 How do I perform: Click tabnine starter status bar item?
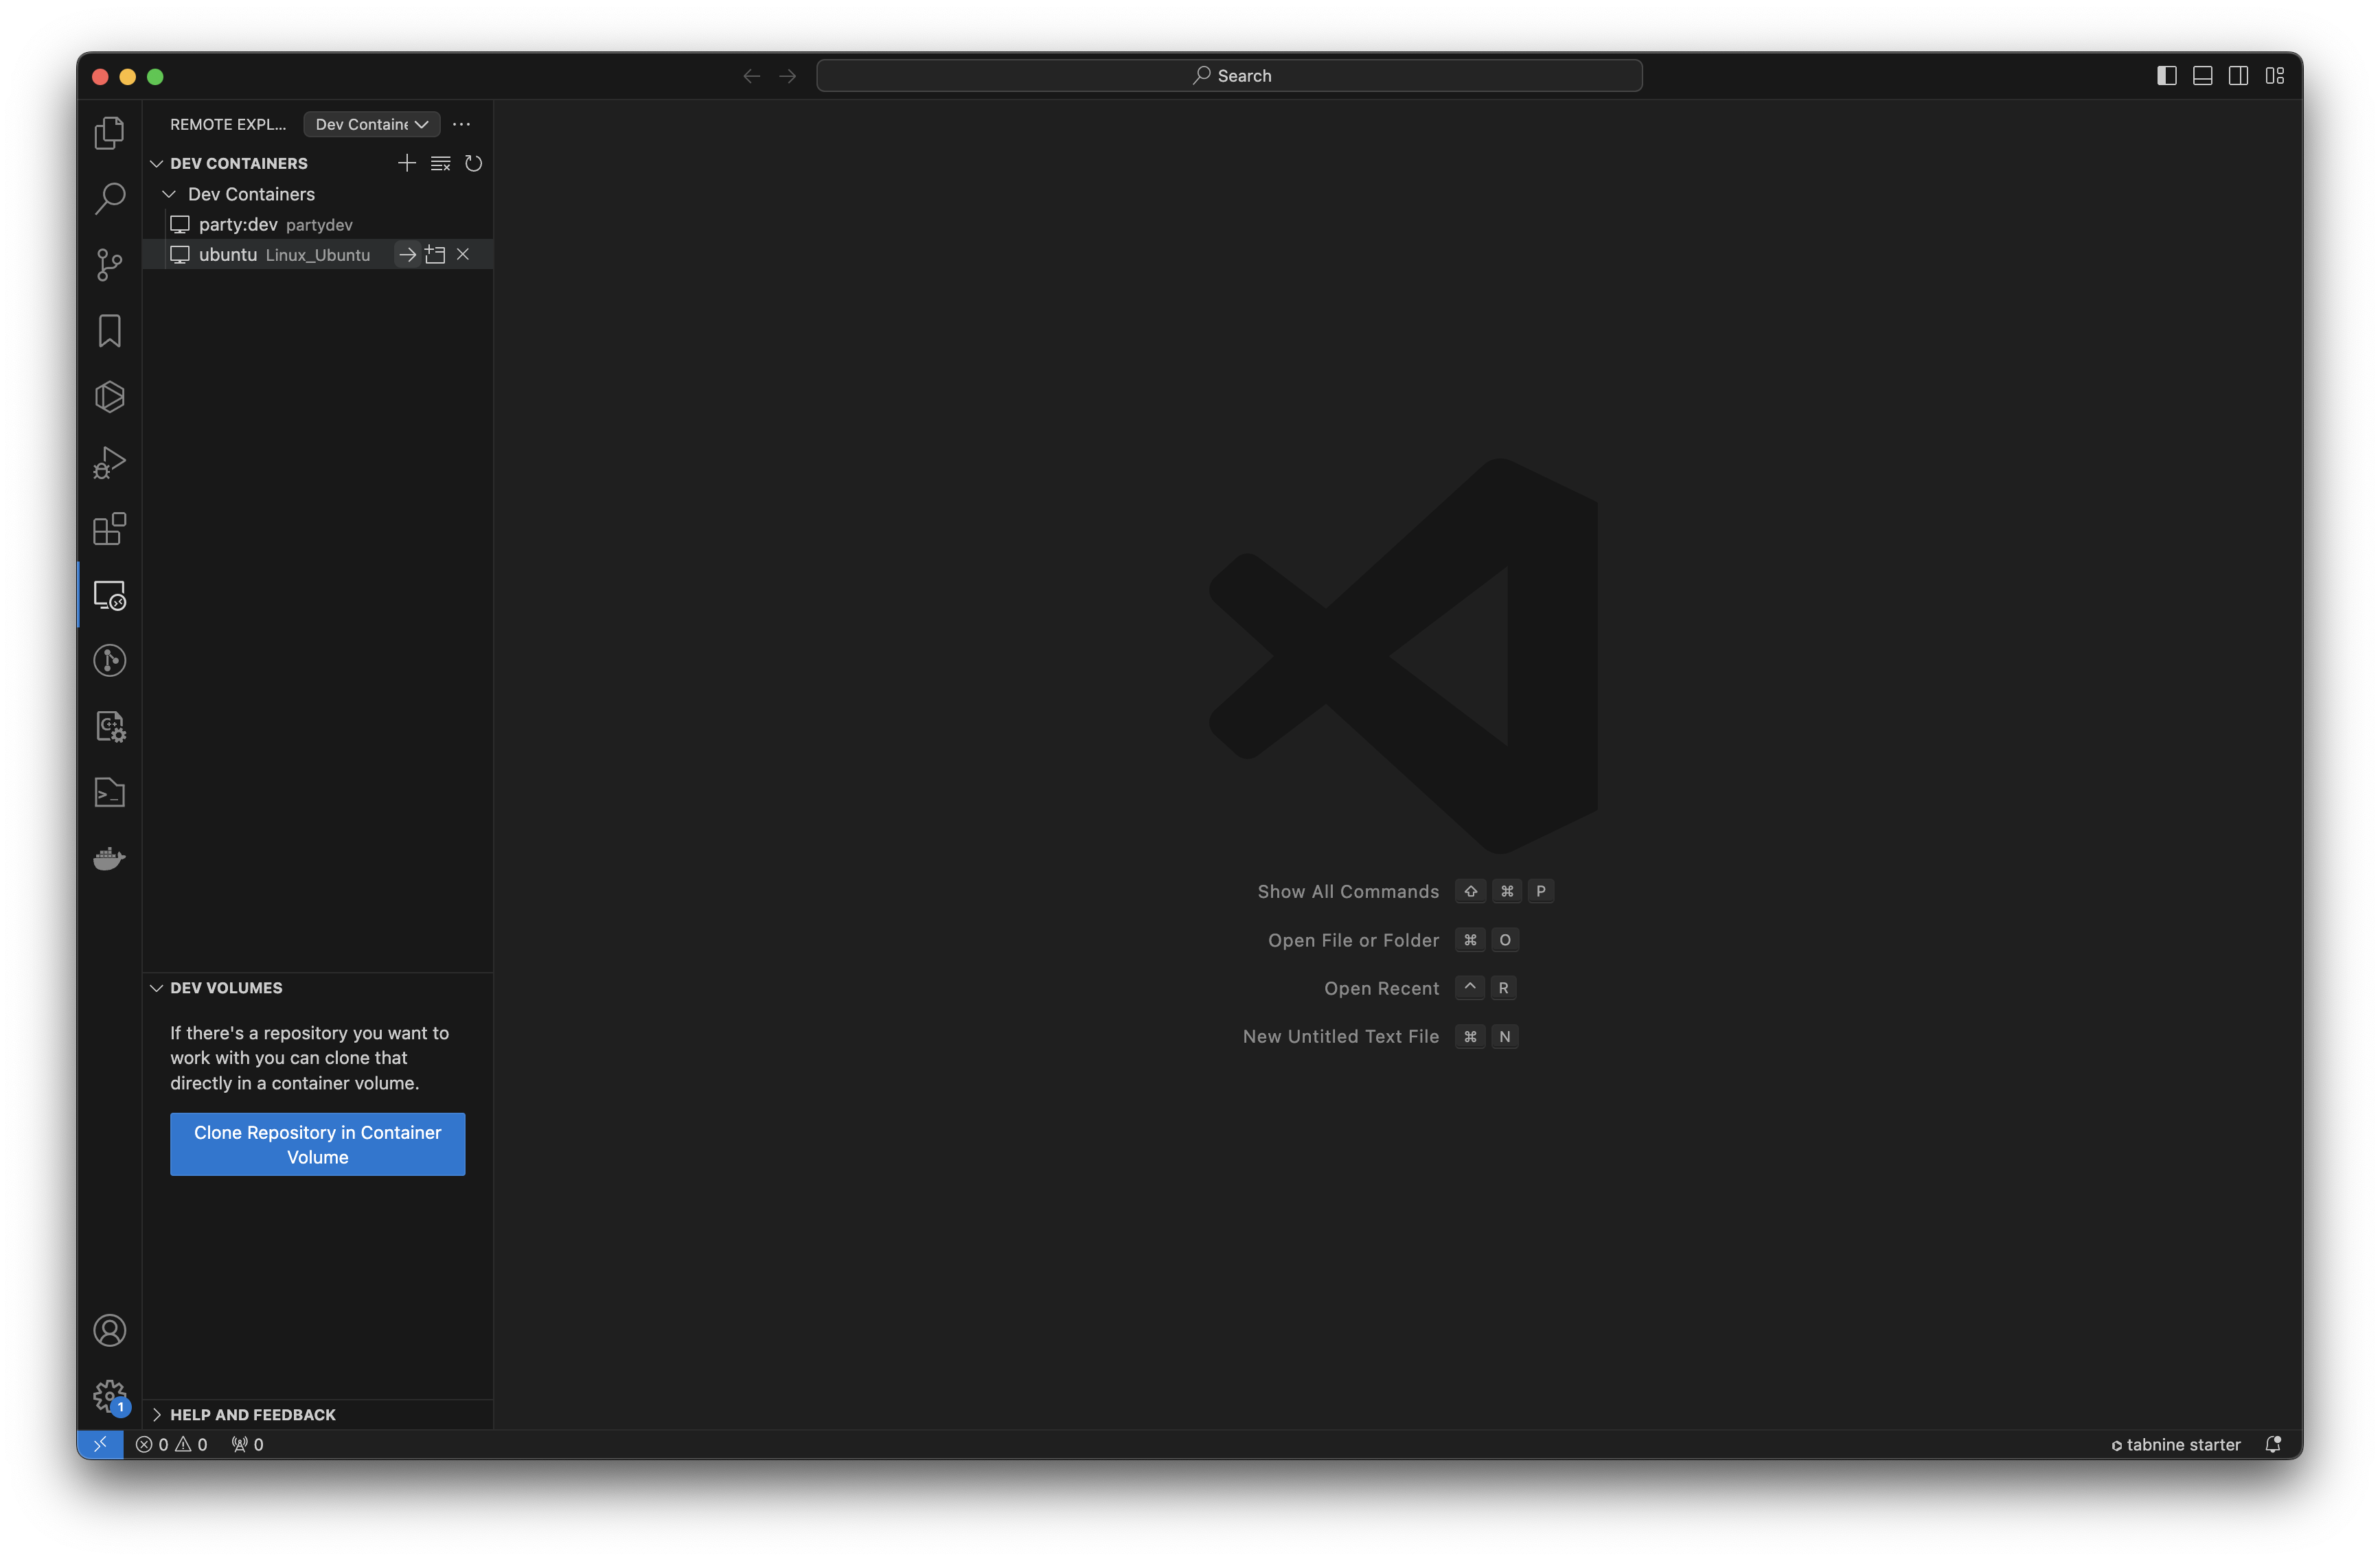click(2176, 1444)
